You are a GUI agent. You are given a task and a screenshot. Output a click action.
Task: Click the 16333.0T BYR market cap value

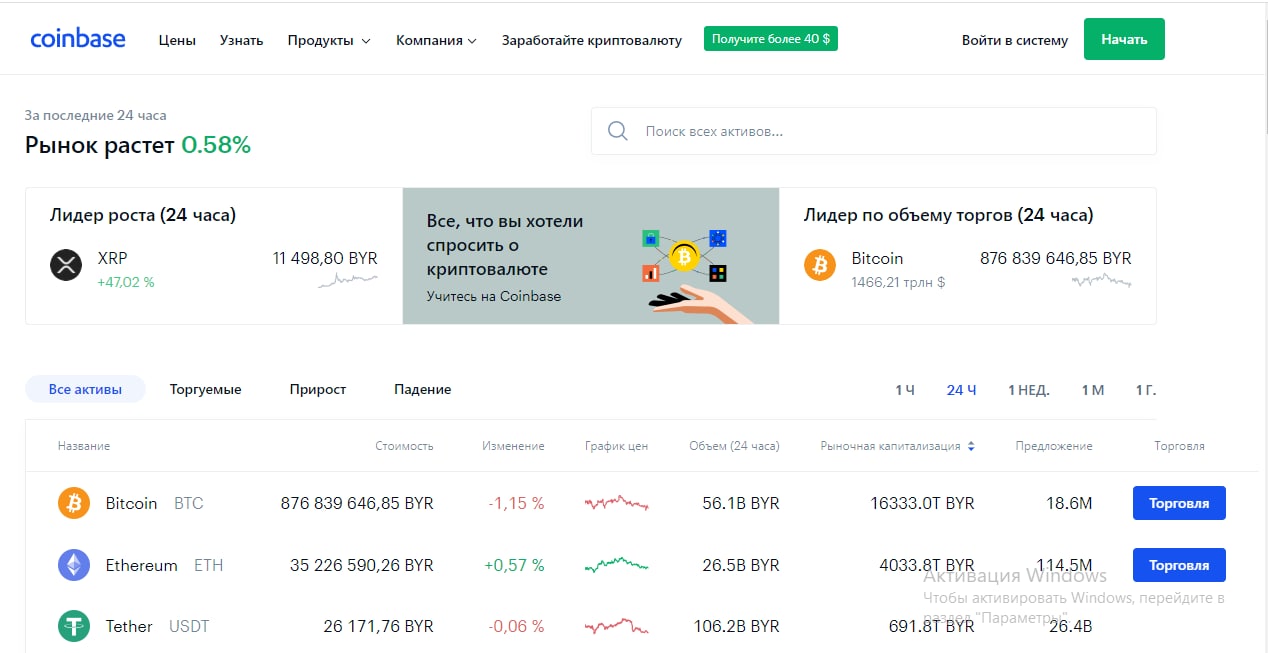(922, 503)
